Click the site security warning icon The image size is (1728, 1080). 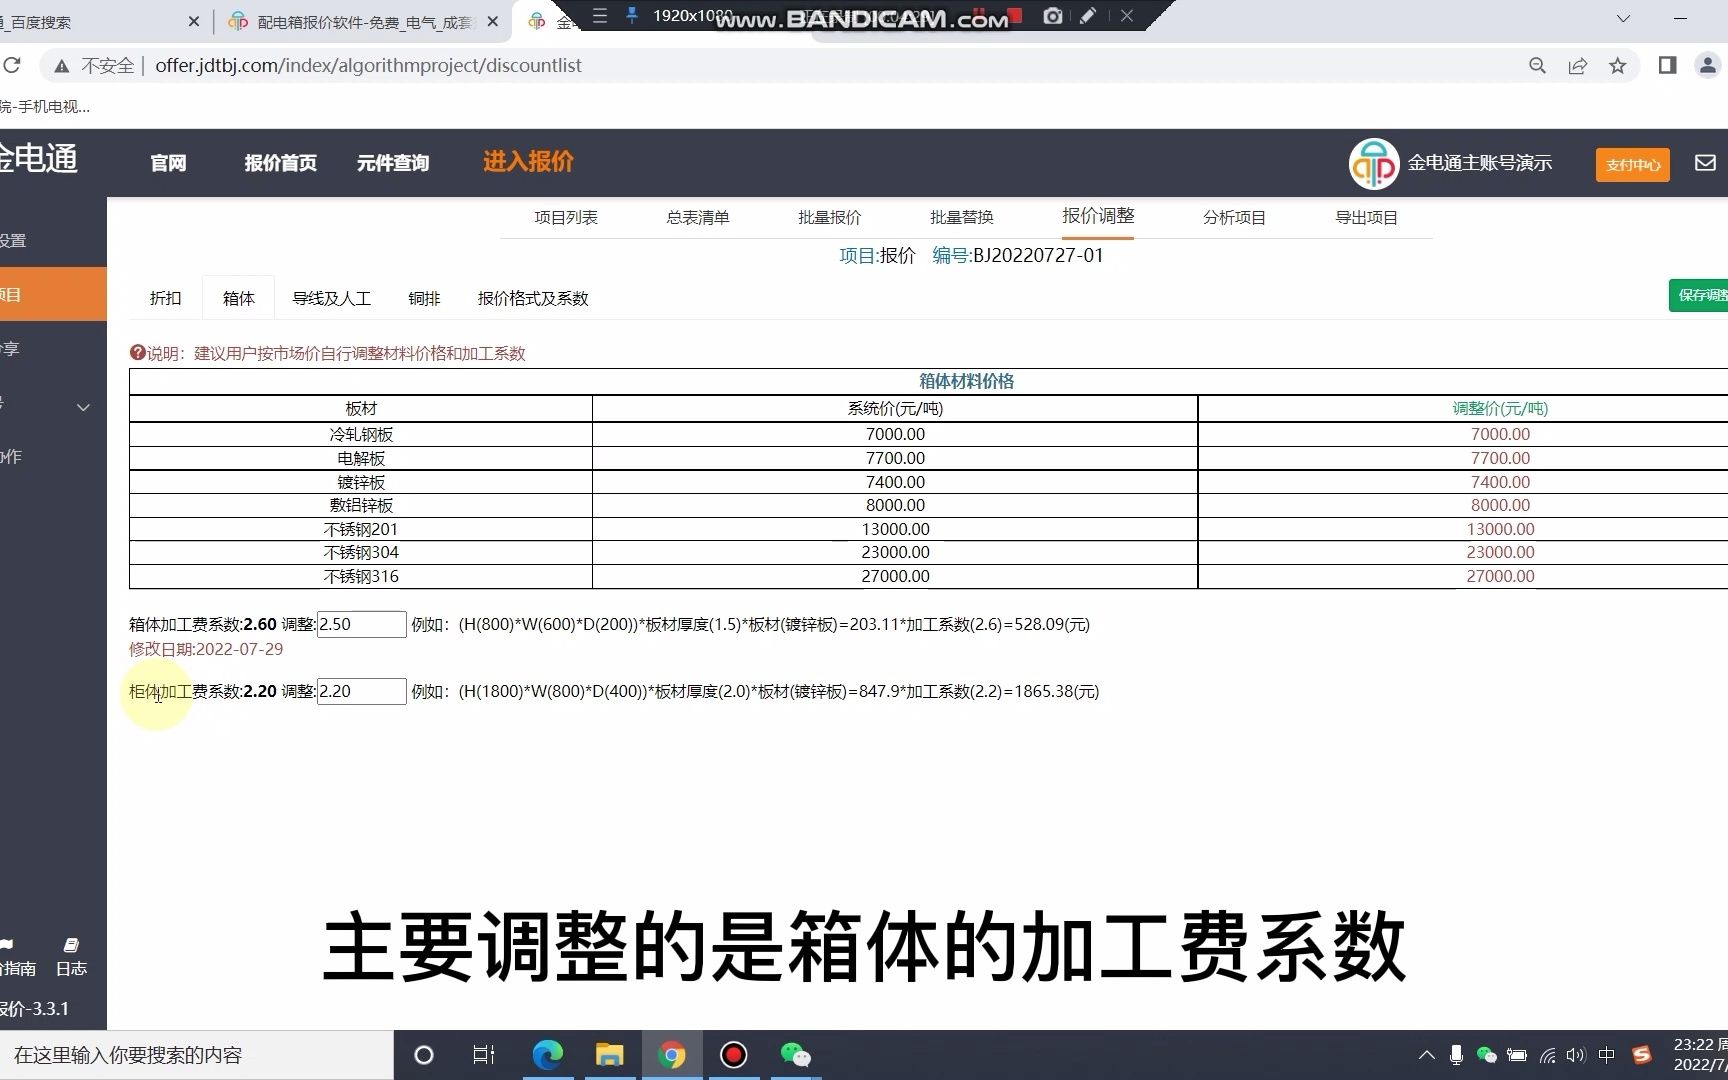click(62, 66)
